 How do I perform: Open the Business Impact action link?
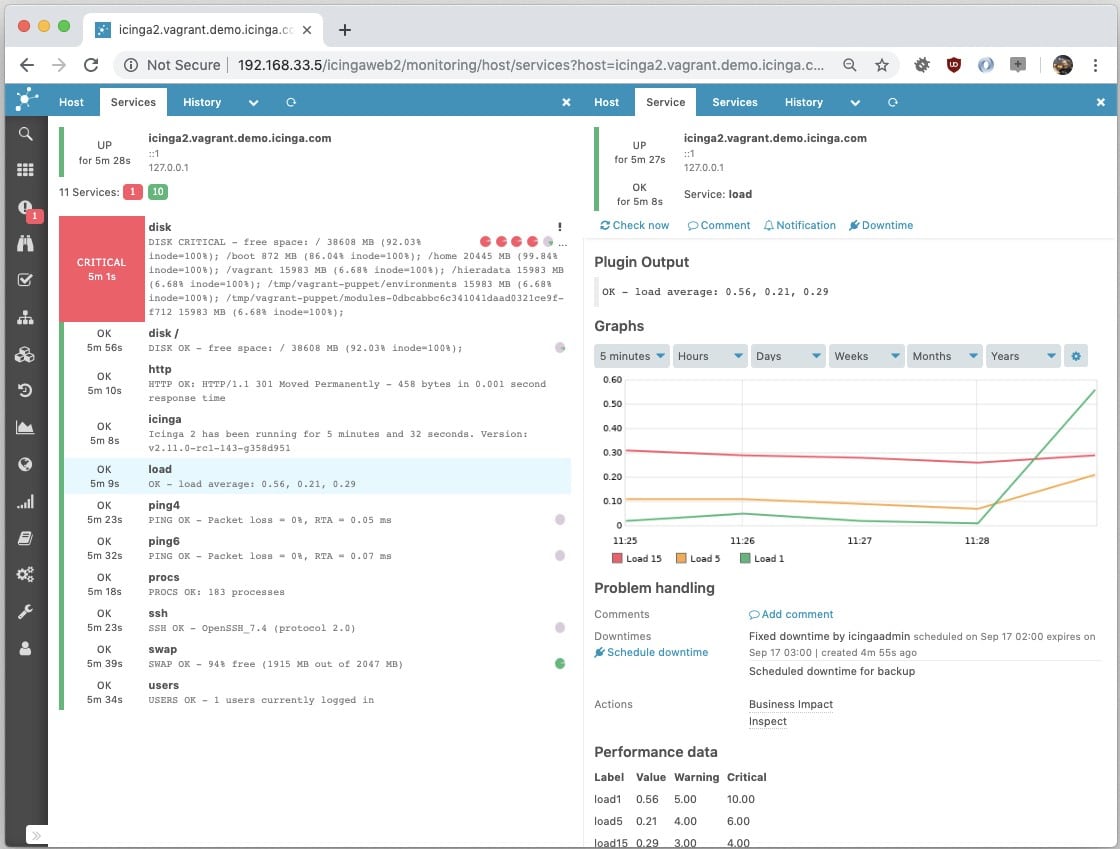[x=791, y=704]
